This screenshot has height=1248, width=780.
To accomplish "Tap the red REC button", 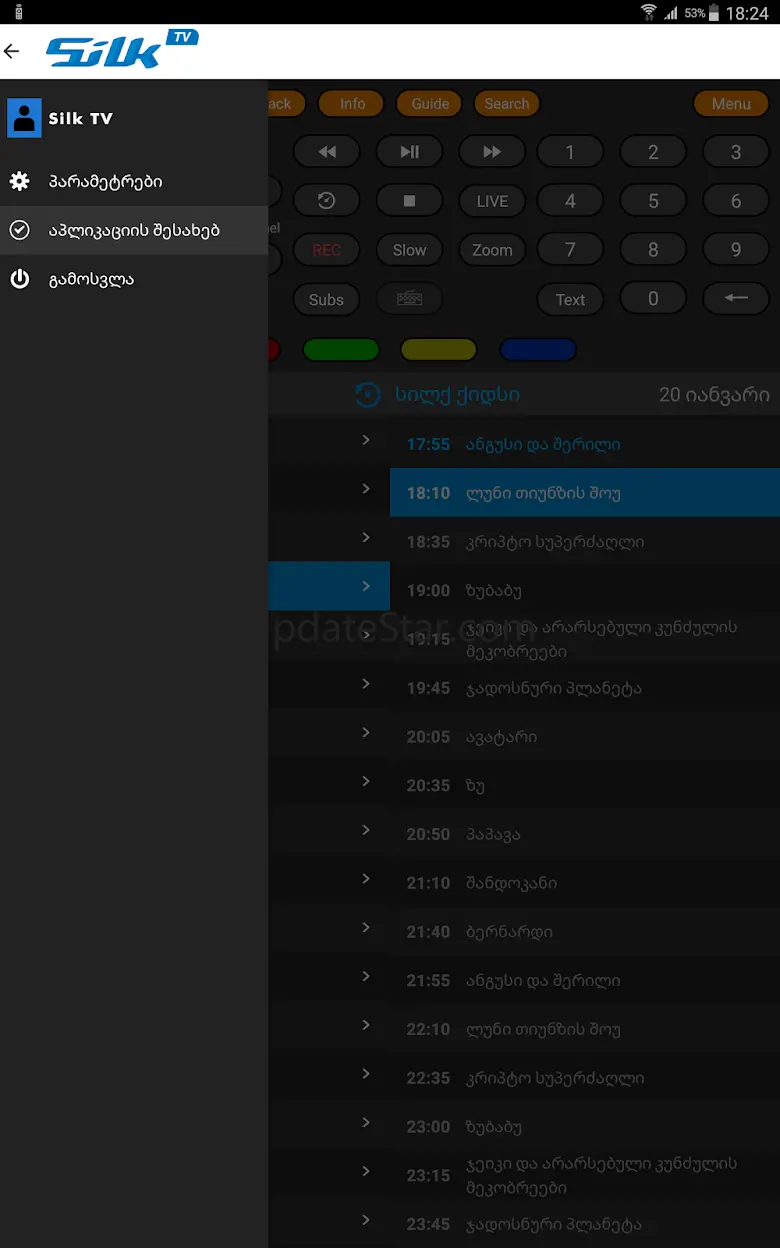I will 326,250.
